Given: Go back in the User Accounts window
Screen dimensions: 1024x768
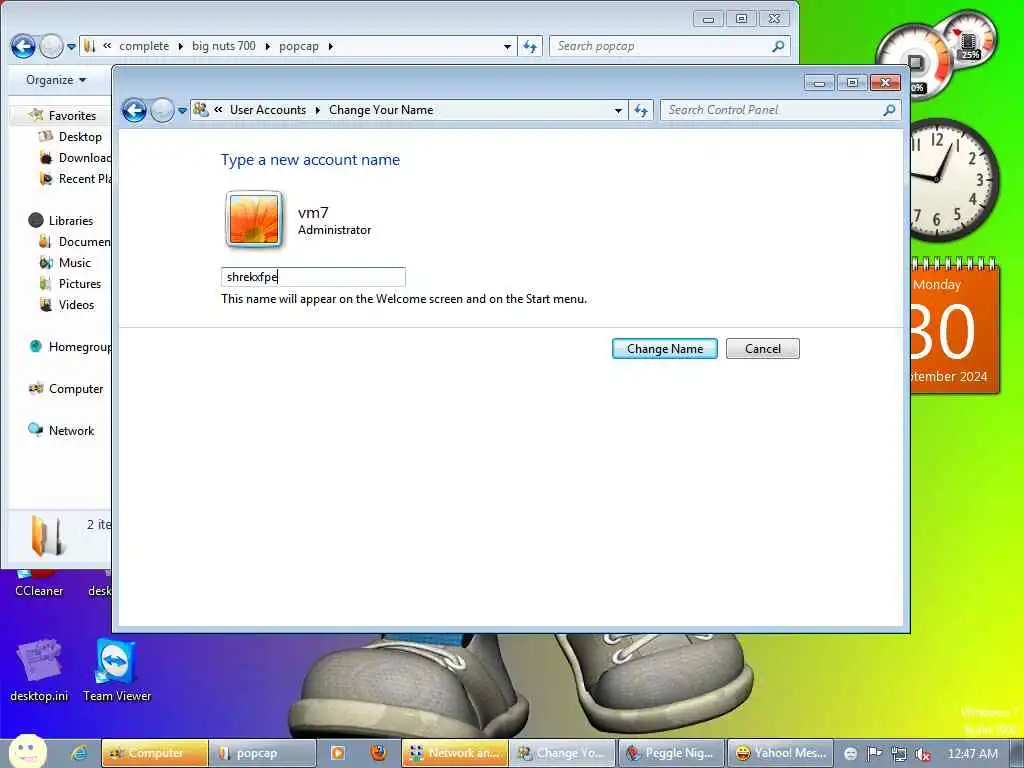Looking at the screenshot, I should coord(135,110).
